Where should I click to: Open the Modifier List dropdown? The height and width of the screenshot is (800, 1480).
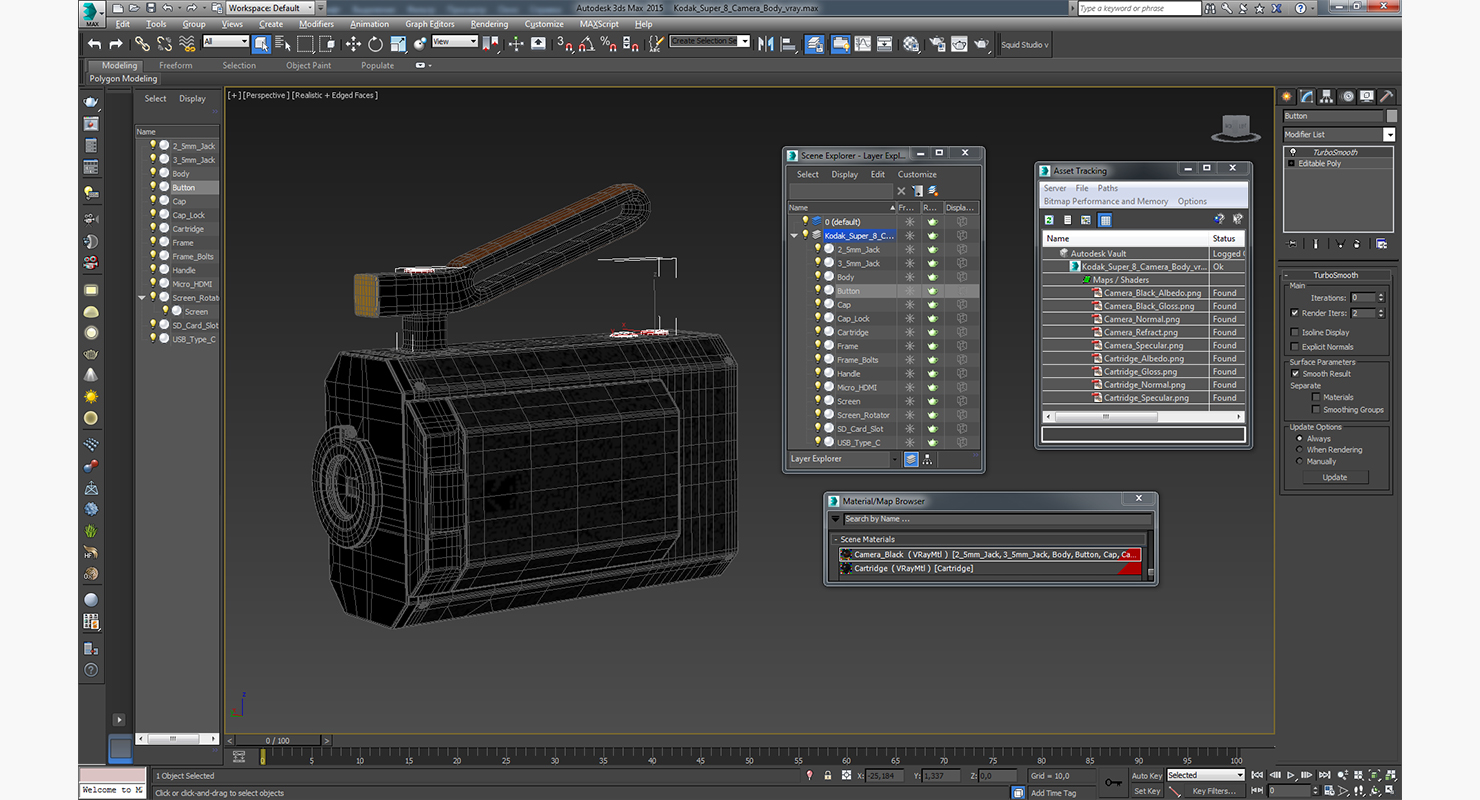pos(1339,135)
